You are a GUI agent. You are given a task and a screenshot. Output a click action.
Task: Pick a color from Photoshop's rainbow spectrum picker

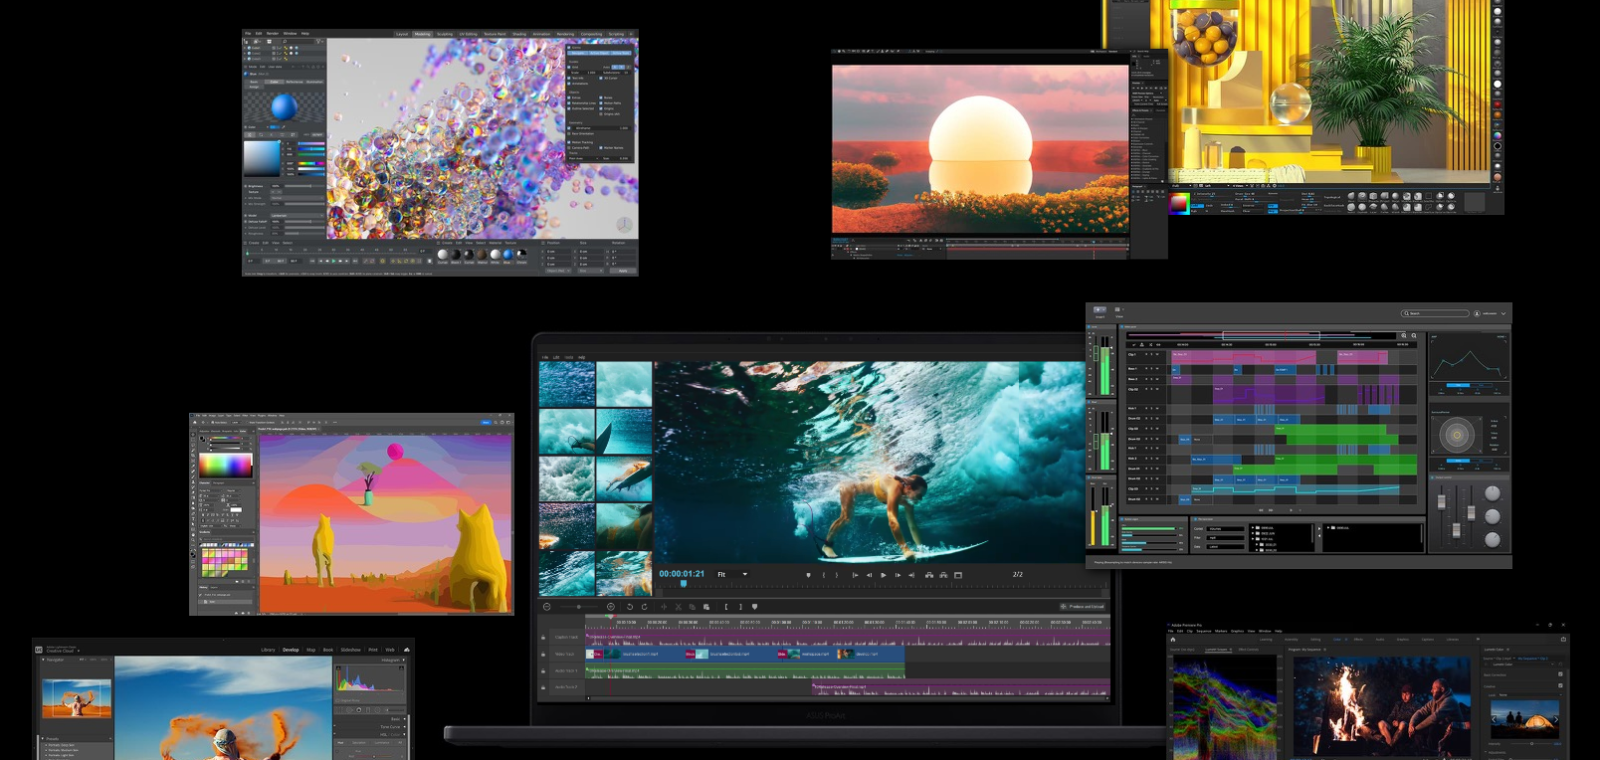(x=226, y=465)
